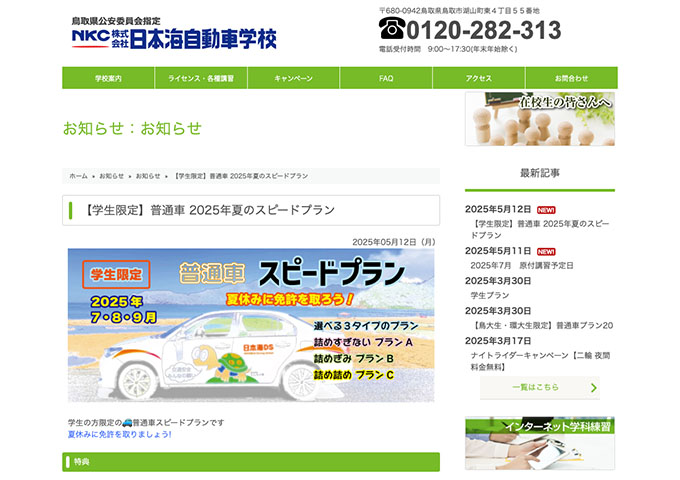Select アクセス in the navigation bar
Image resolution: width=680 pixels, height=480 pixels.
coord(478,78)
